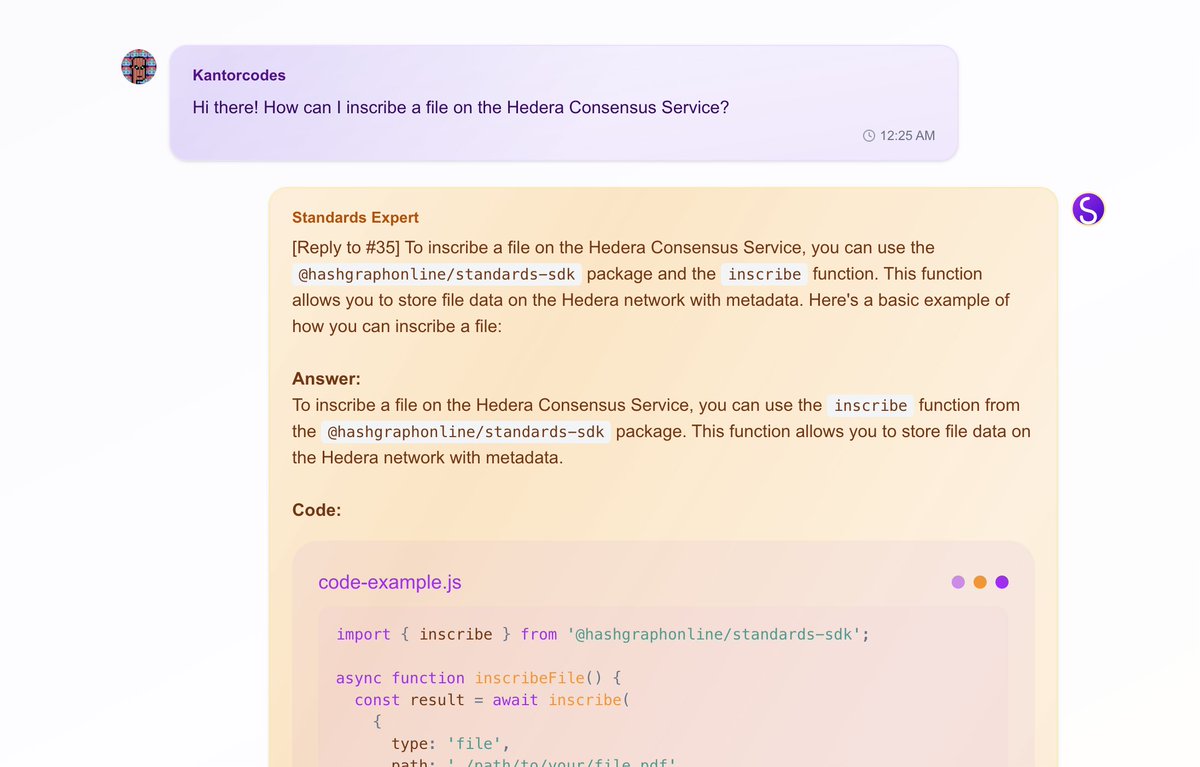Click the Standards Expert sender name
Screen dimensions: 1200x767
click(x=355, y=217)
